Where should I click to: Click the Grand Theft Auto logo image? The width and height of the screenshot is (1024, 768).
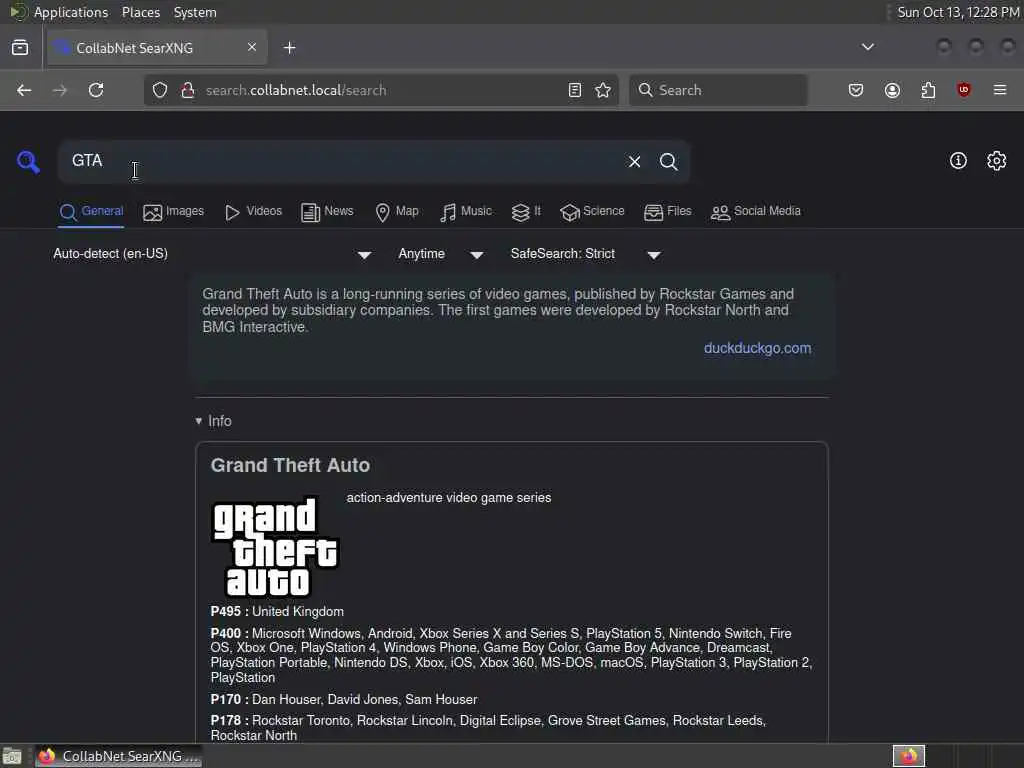click(275, 547)
